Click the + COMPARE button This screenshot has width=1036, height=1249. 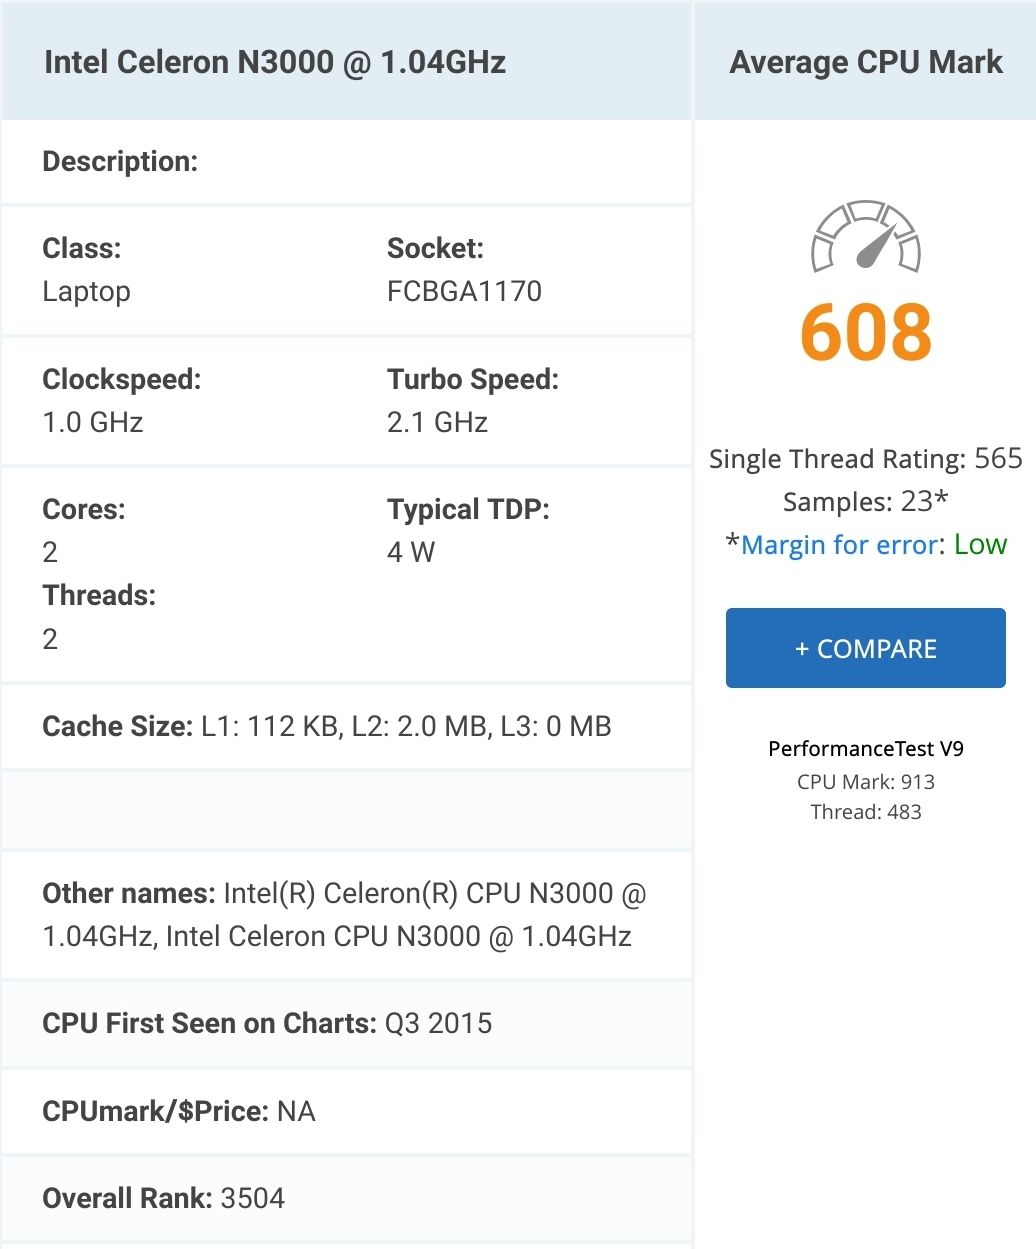pyautogui.click(x=866, y=648)
